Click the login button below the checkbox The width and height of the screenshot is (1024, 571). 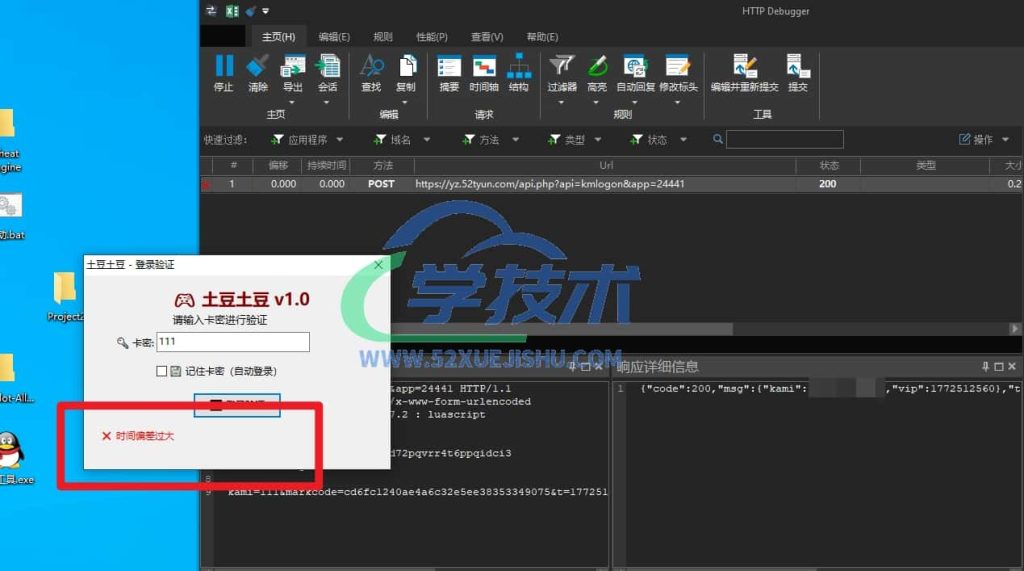click(237, 405)
